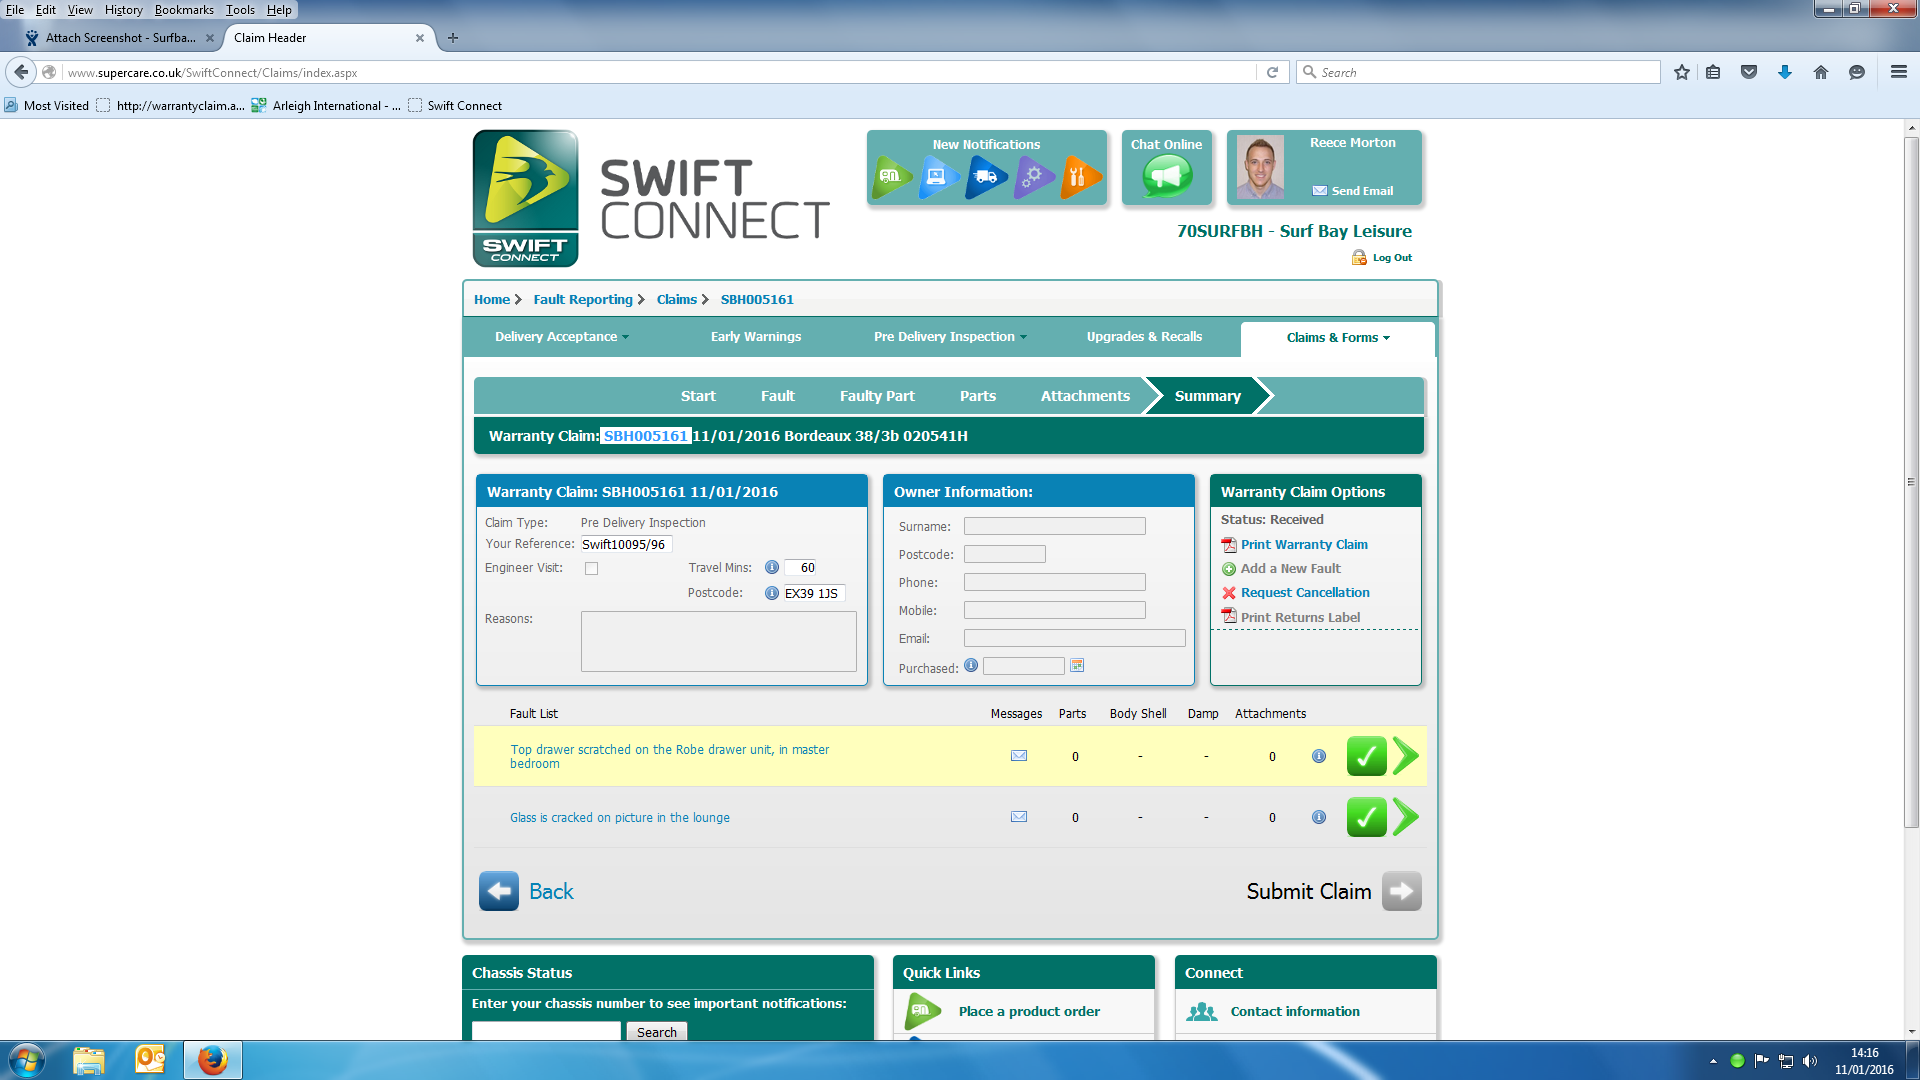Expand Delivery Acceptance dropdown menu
1920x1080 pixels.
tap(561, 337)
